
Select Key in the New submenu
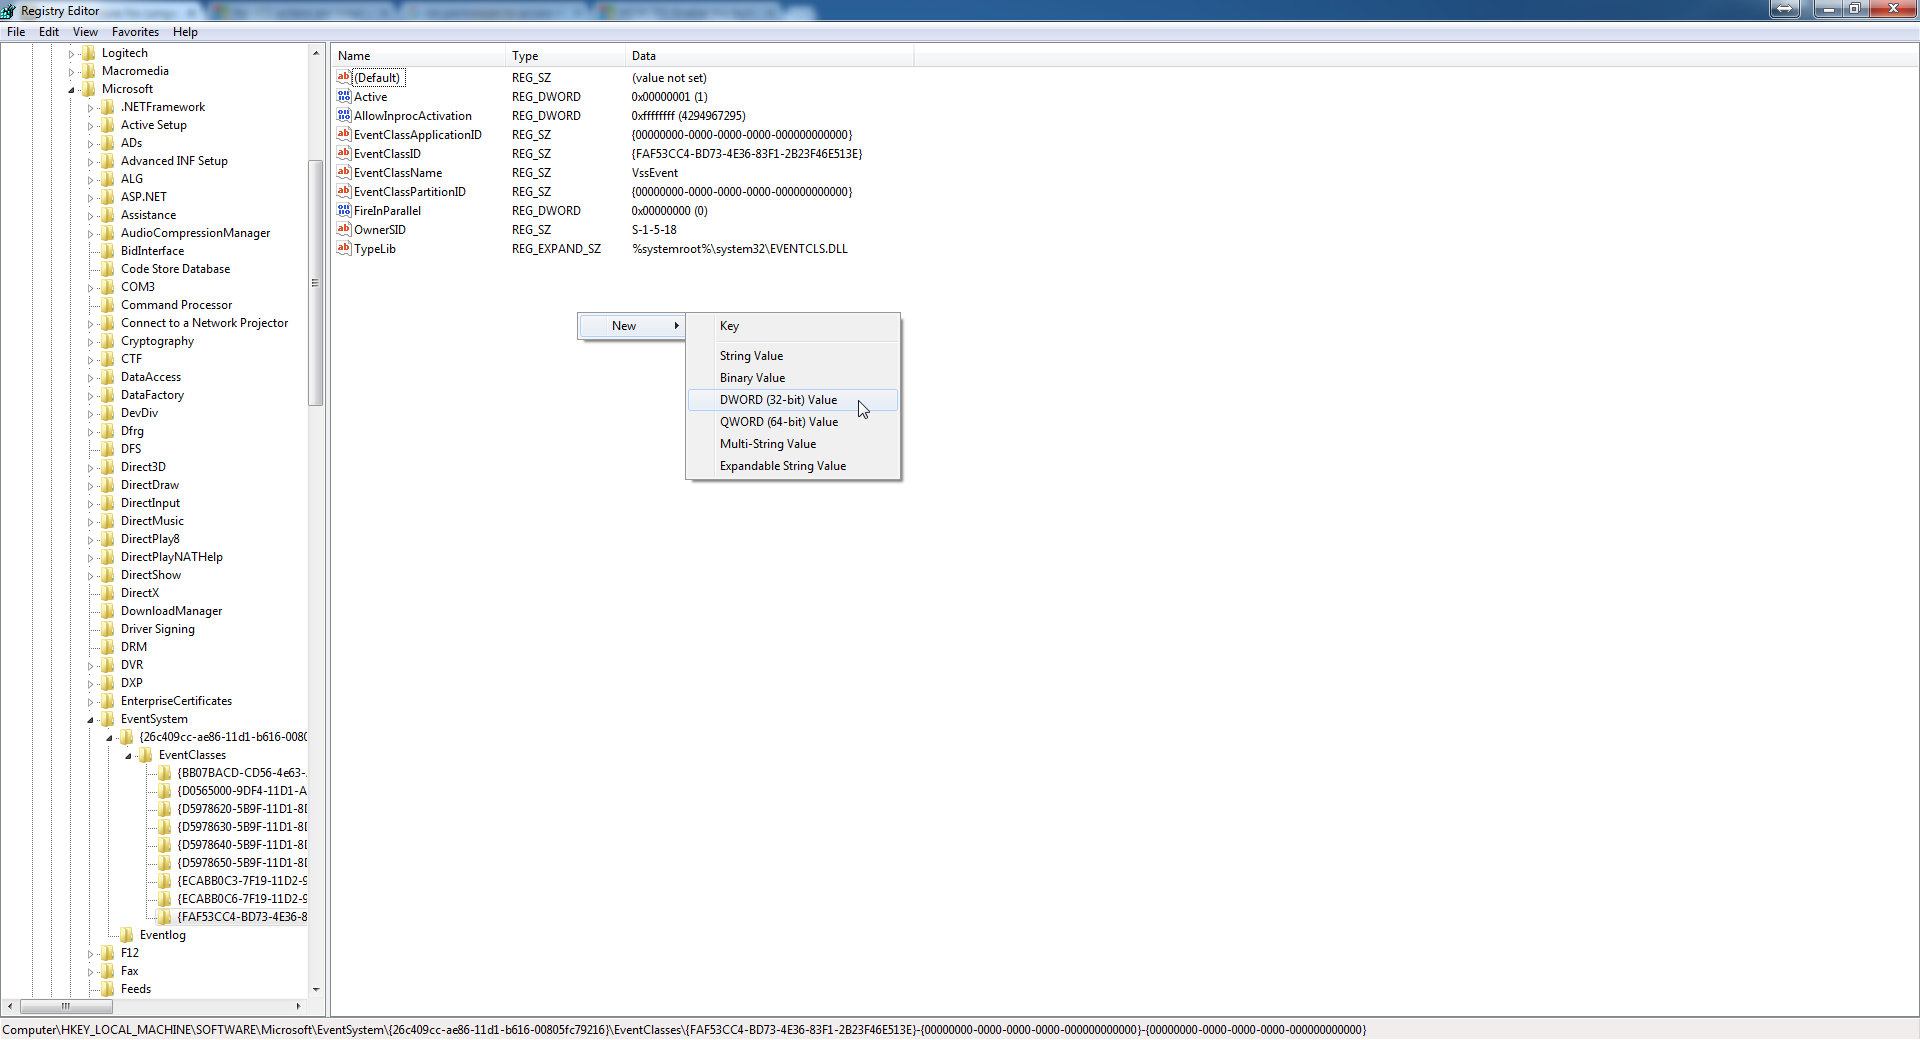[x=729, y=326]
